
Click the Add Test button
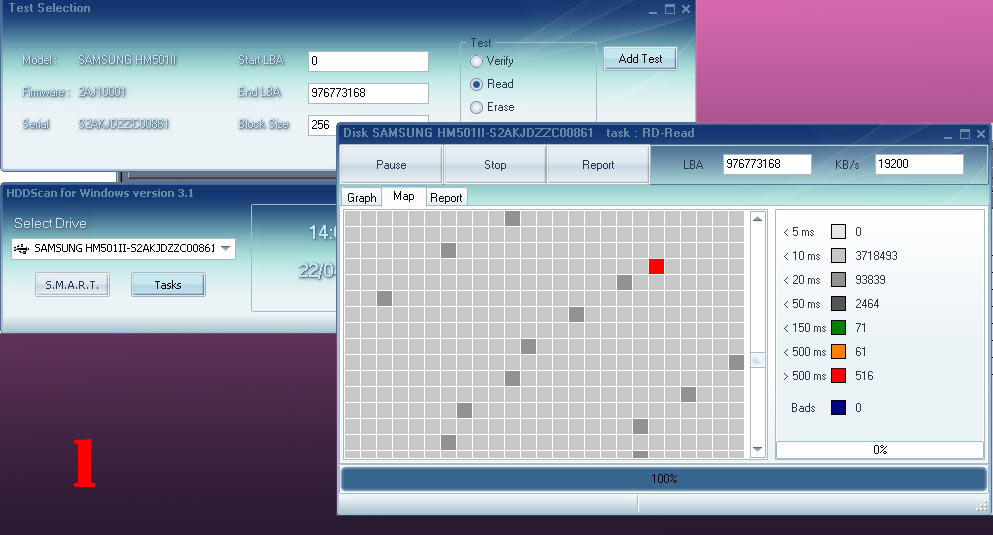coord(640,59)
